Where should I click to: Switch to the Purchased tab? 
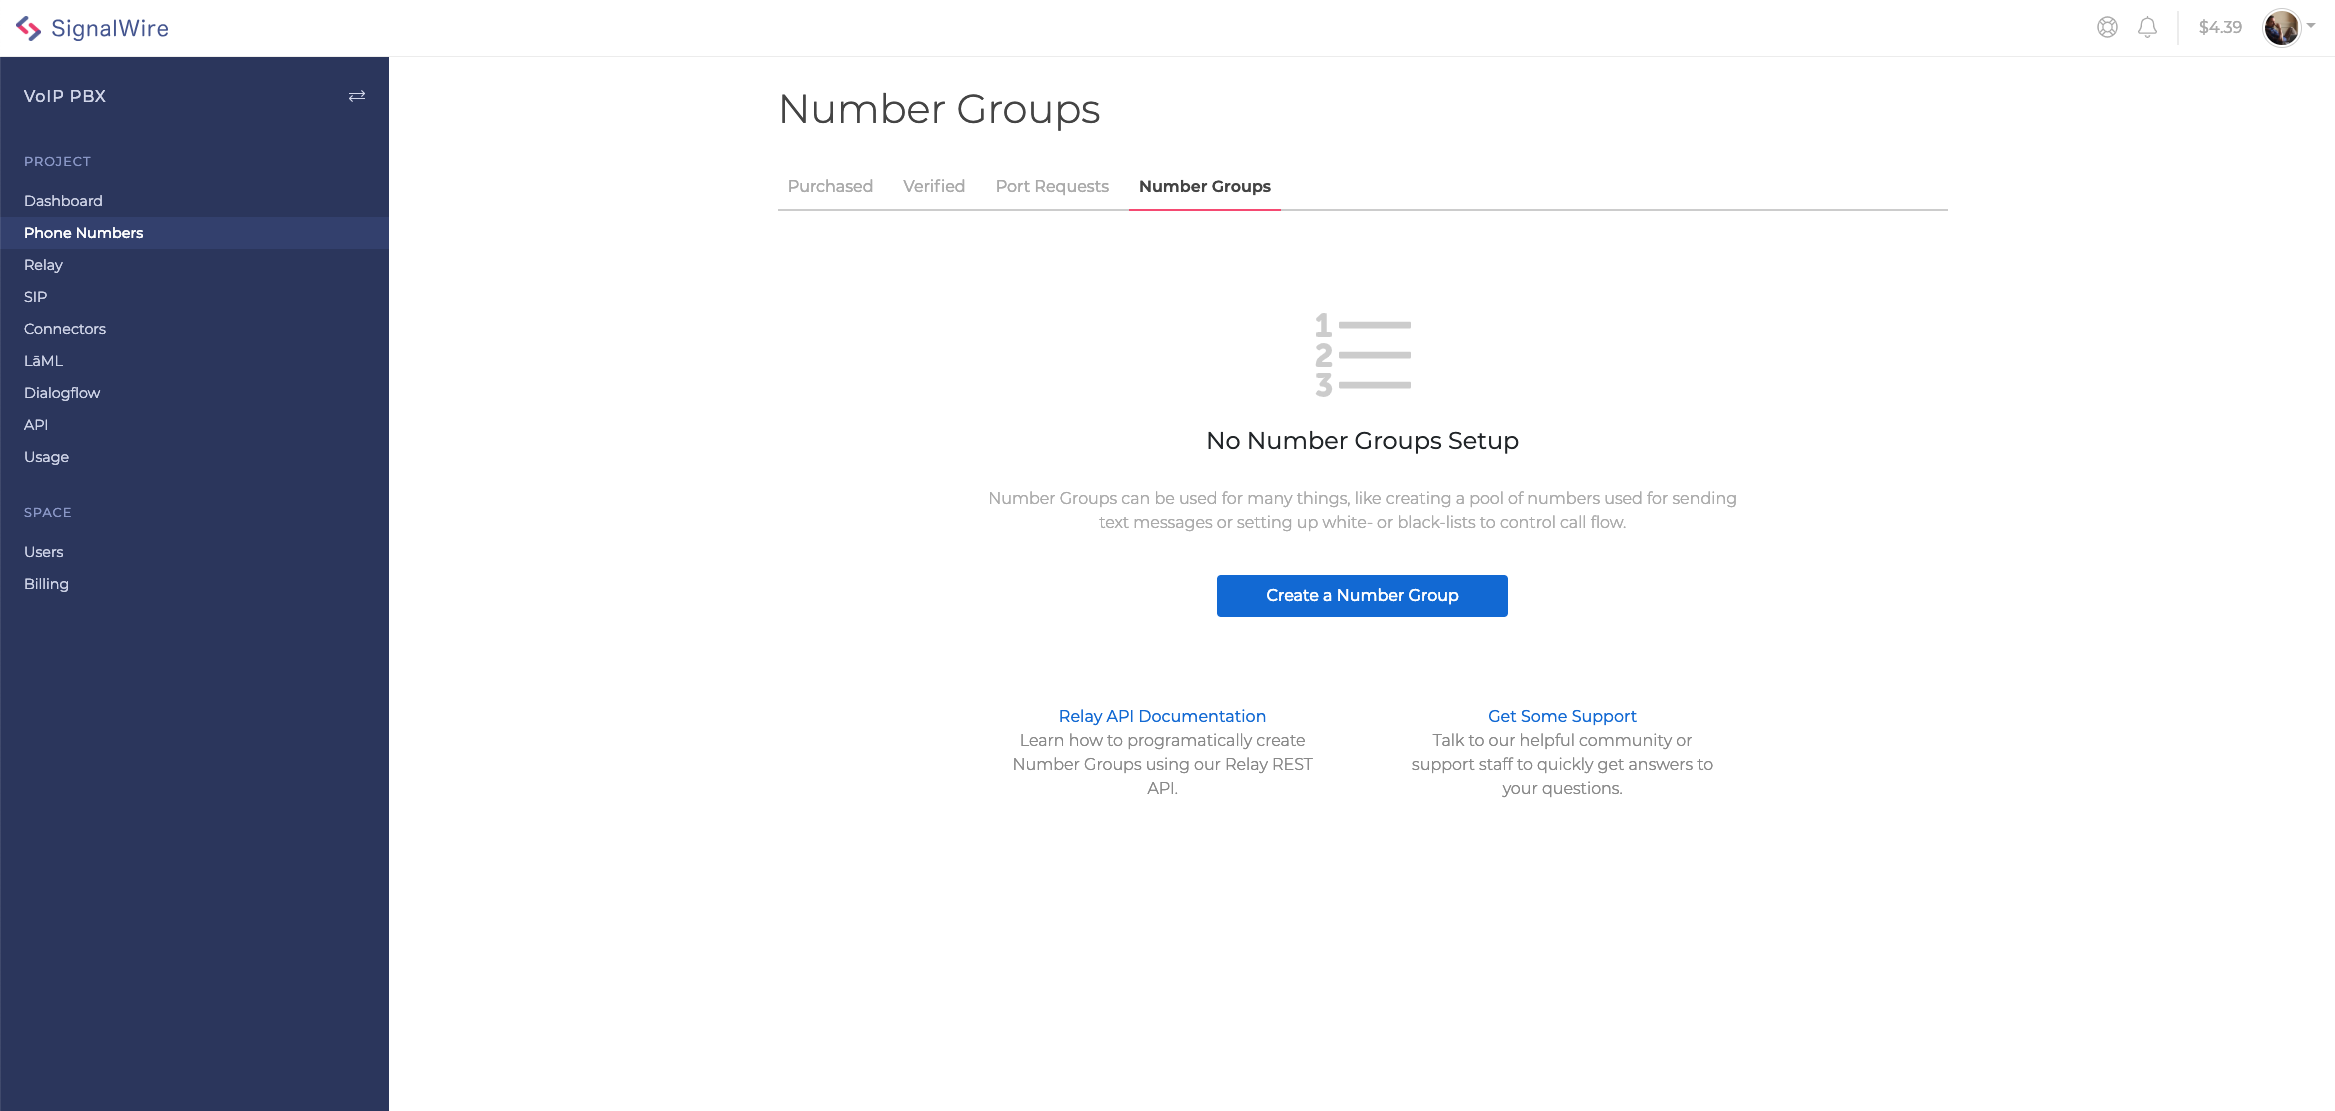(x=830, y=186)
